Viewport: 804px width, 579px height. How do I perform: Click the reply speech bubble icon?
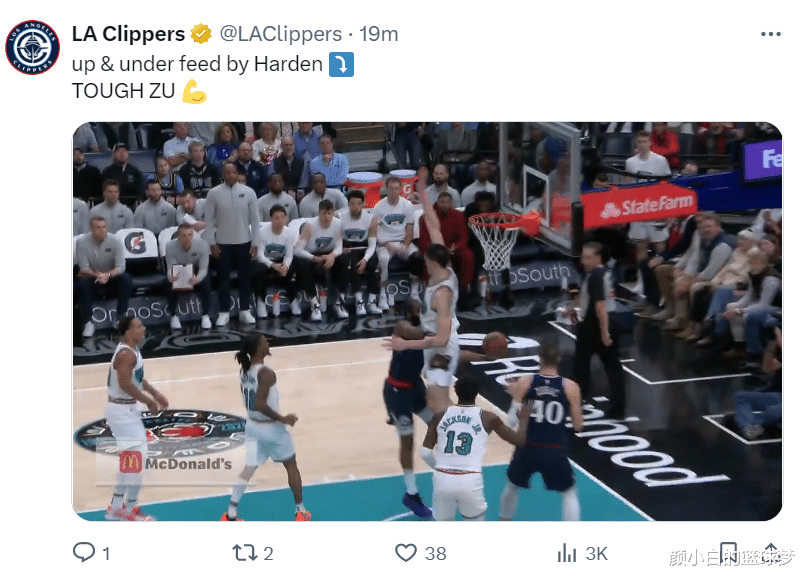[84, 552]
